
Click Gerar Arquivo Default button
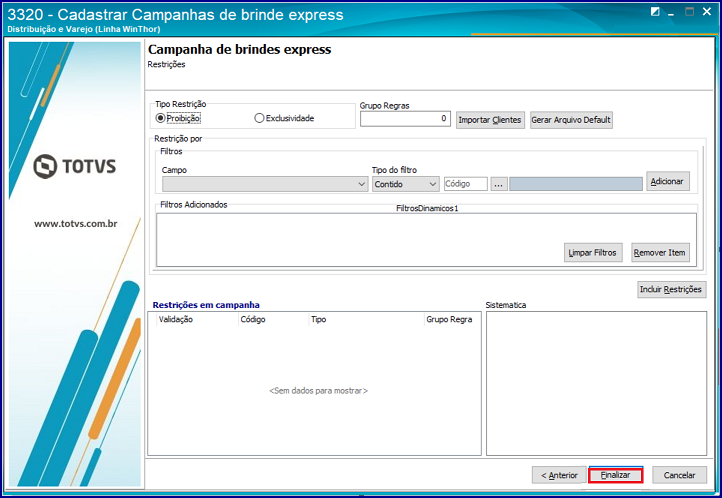click(571, 120)
